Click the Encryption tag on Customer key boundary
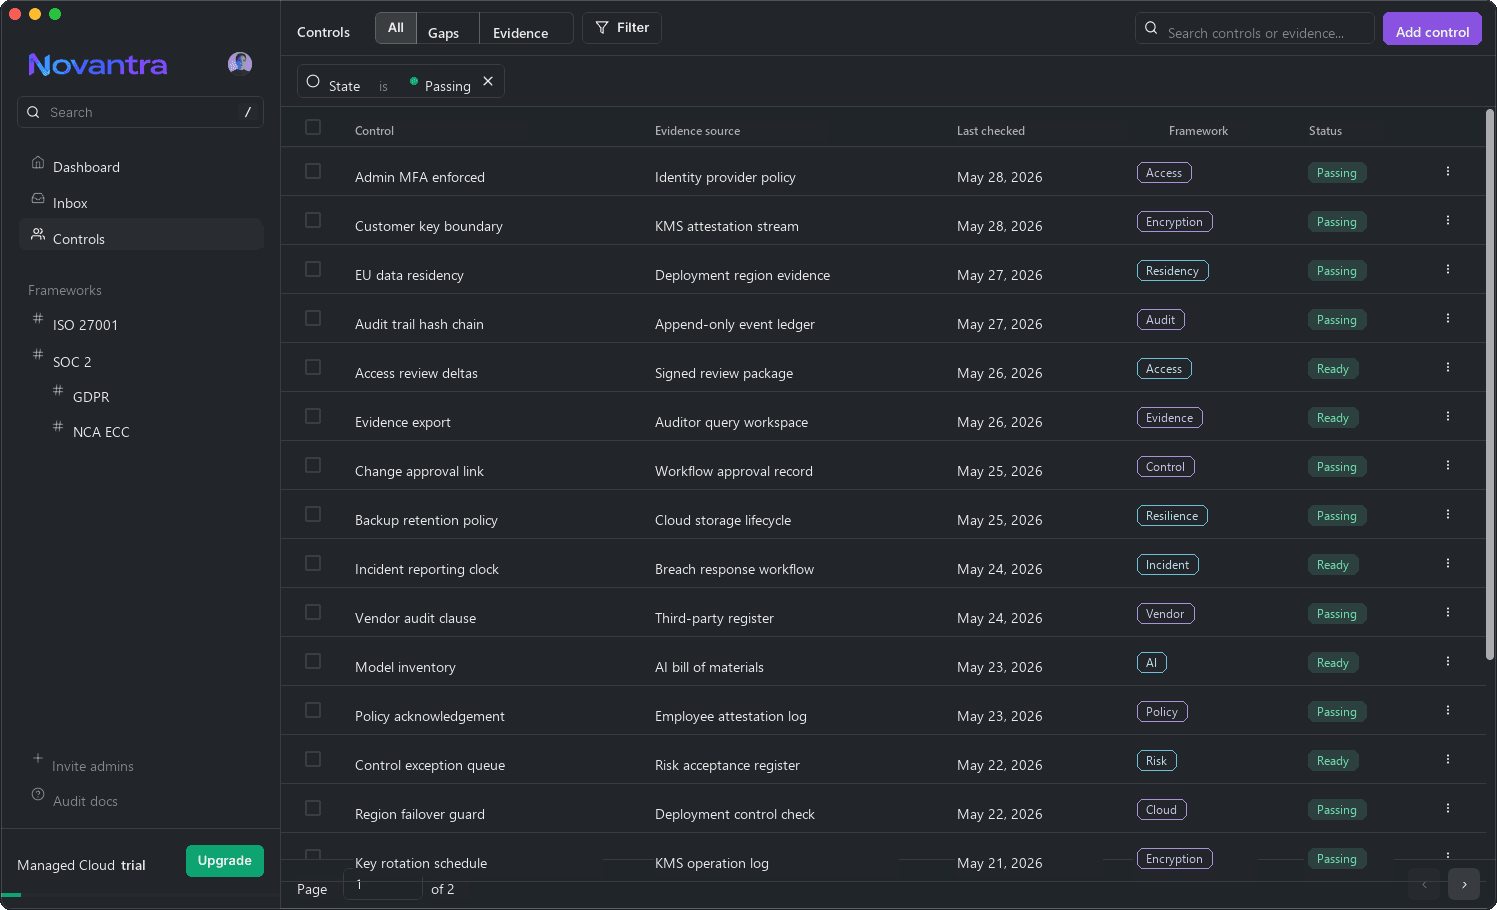The height and width of the screenshot is (910, 1497). (x=1174, y=222)
